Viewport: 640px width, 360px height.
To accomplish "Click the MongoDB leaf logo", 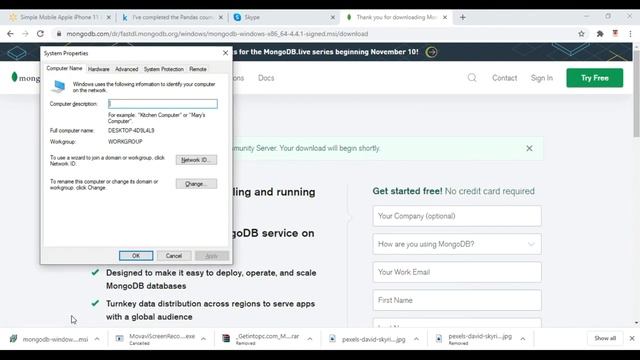I will 15,77.
